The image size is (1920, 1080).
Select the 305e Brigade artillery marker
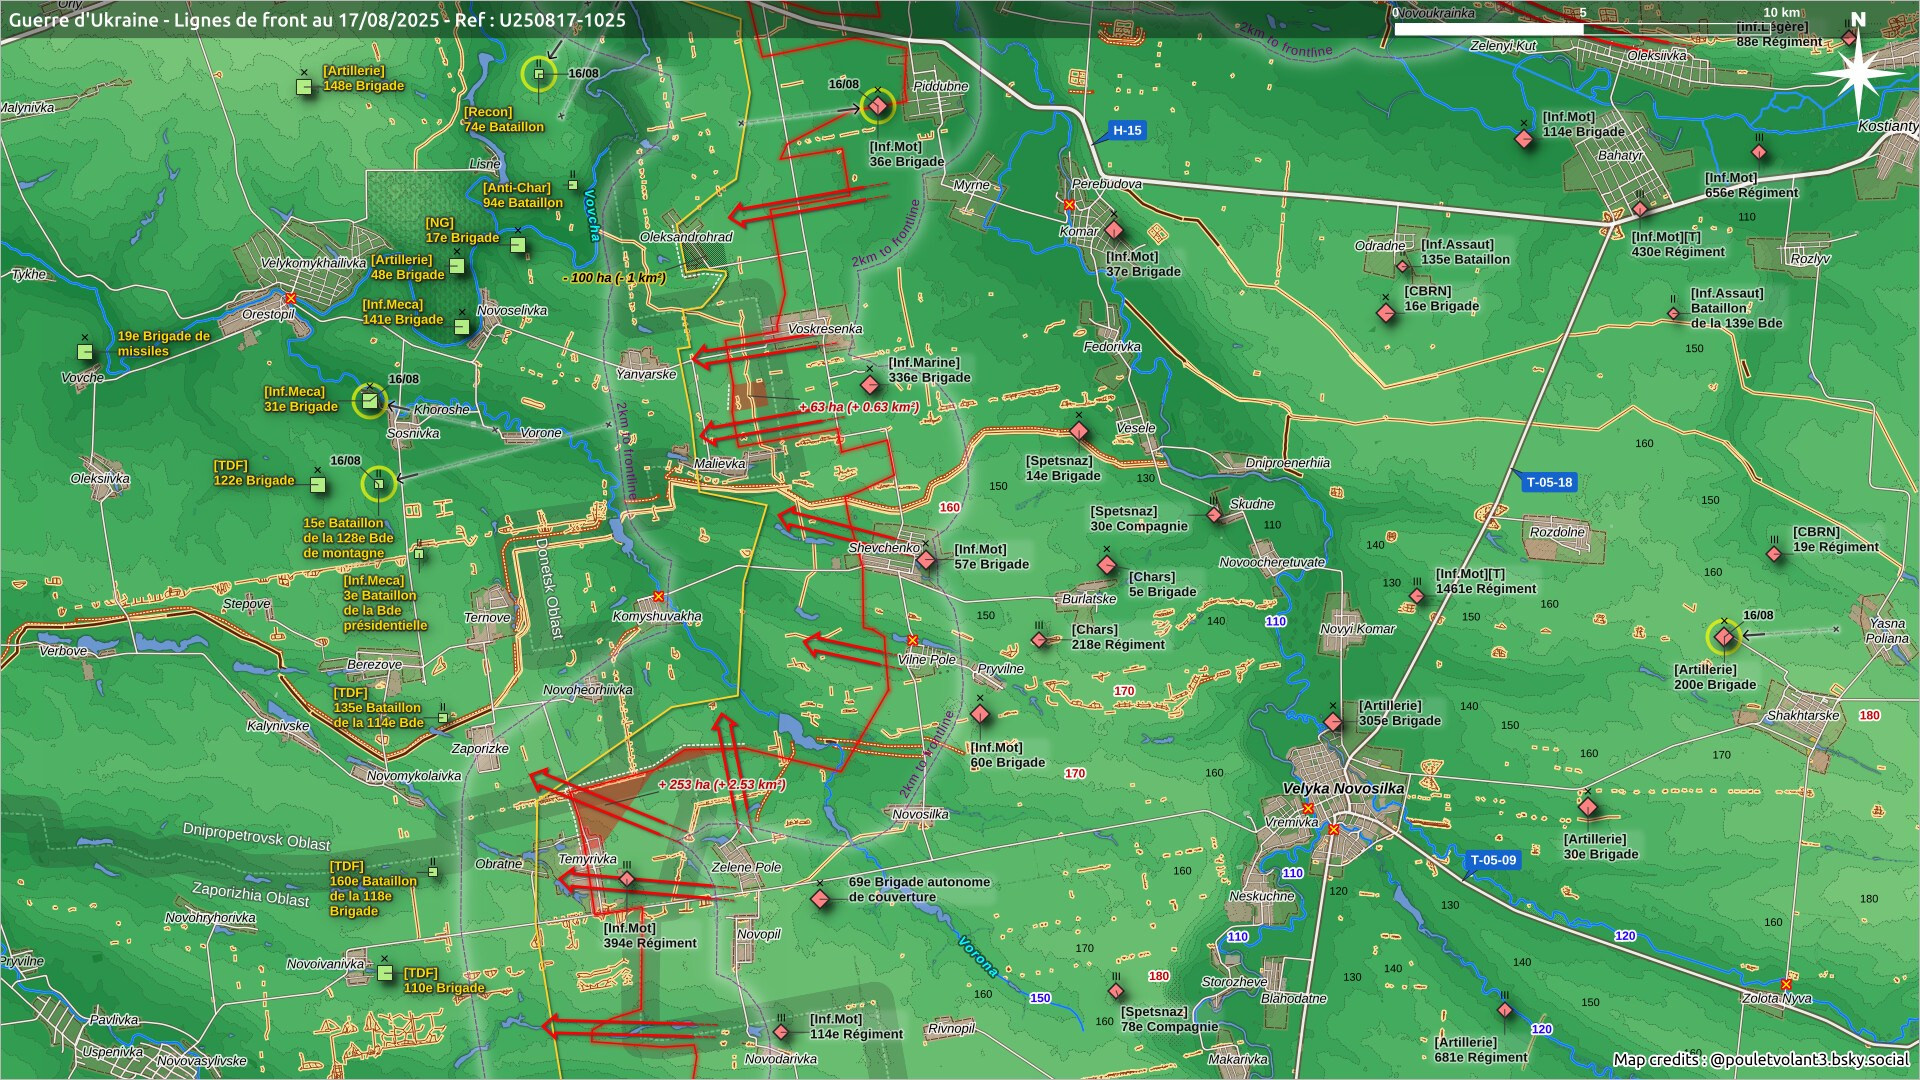(1333, 722)
